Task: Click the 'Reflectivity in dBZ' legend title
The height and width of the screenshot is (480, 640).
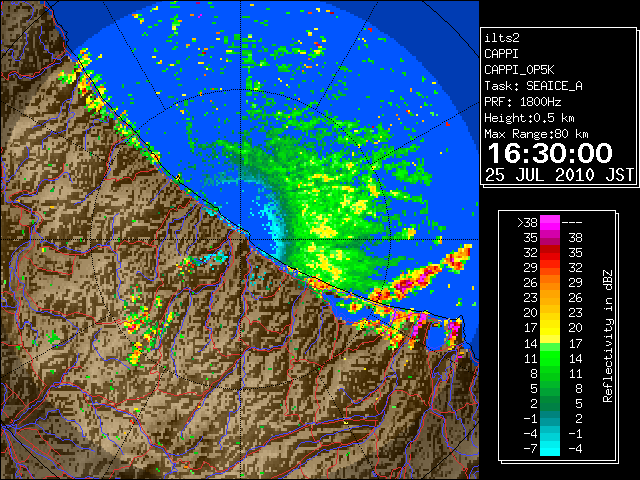Action: tap(607, 336)
